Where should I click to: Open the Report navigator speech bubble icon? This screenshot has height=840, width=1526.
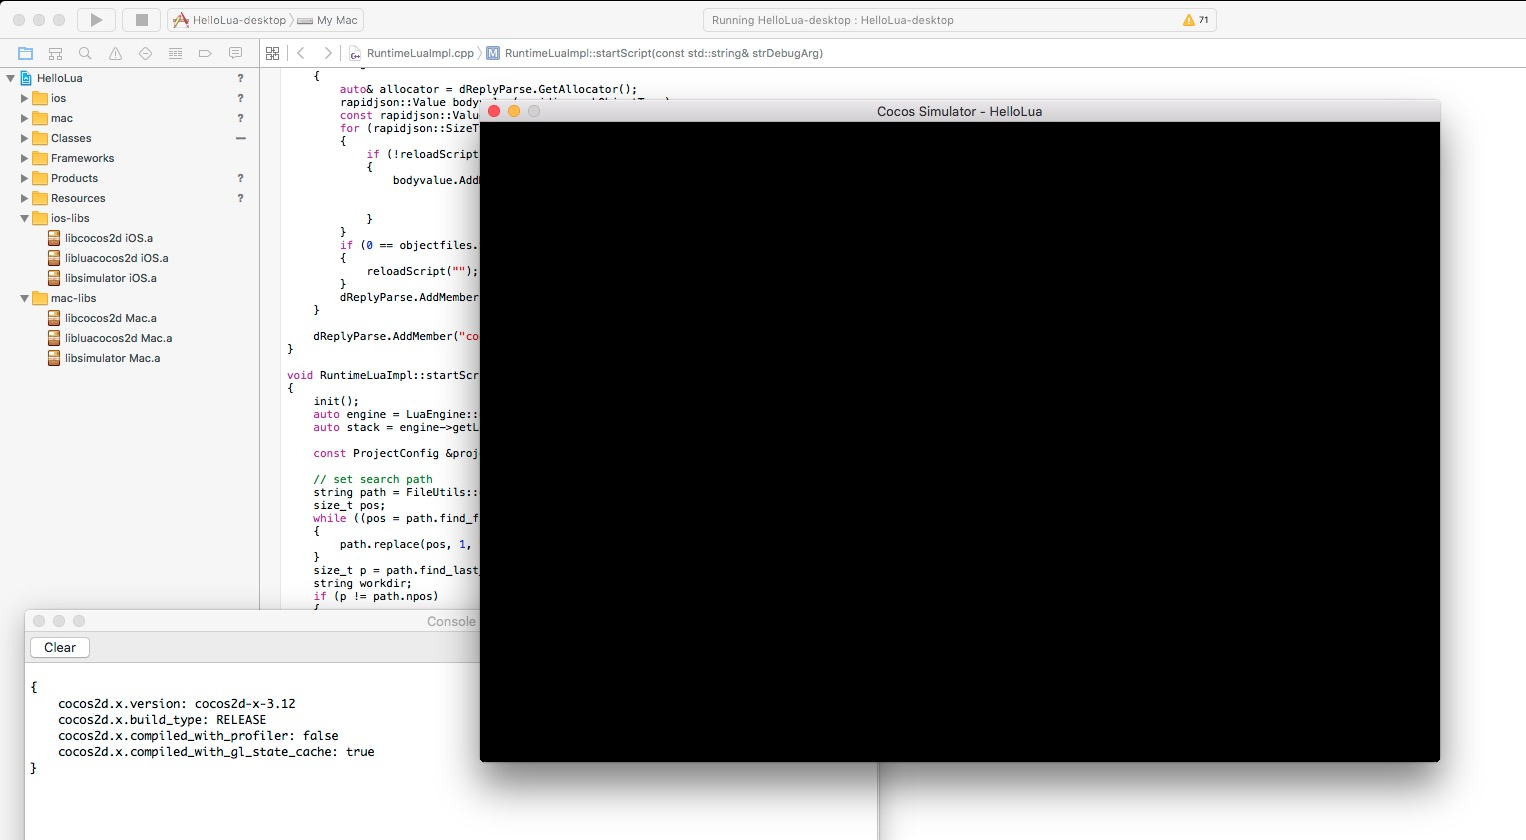click(x=236, y=53)
